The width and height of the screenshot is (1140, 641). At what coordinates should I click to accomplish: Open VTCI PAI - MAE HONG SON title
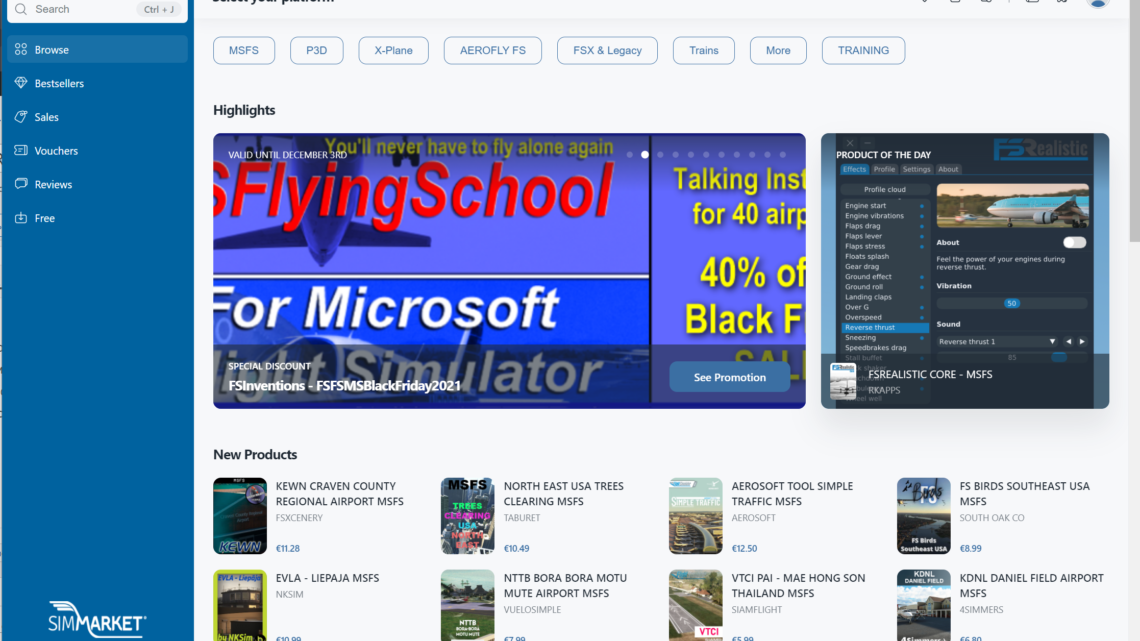[798, 586]
